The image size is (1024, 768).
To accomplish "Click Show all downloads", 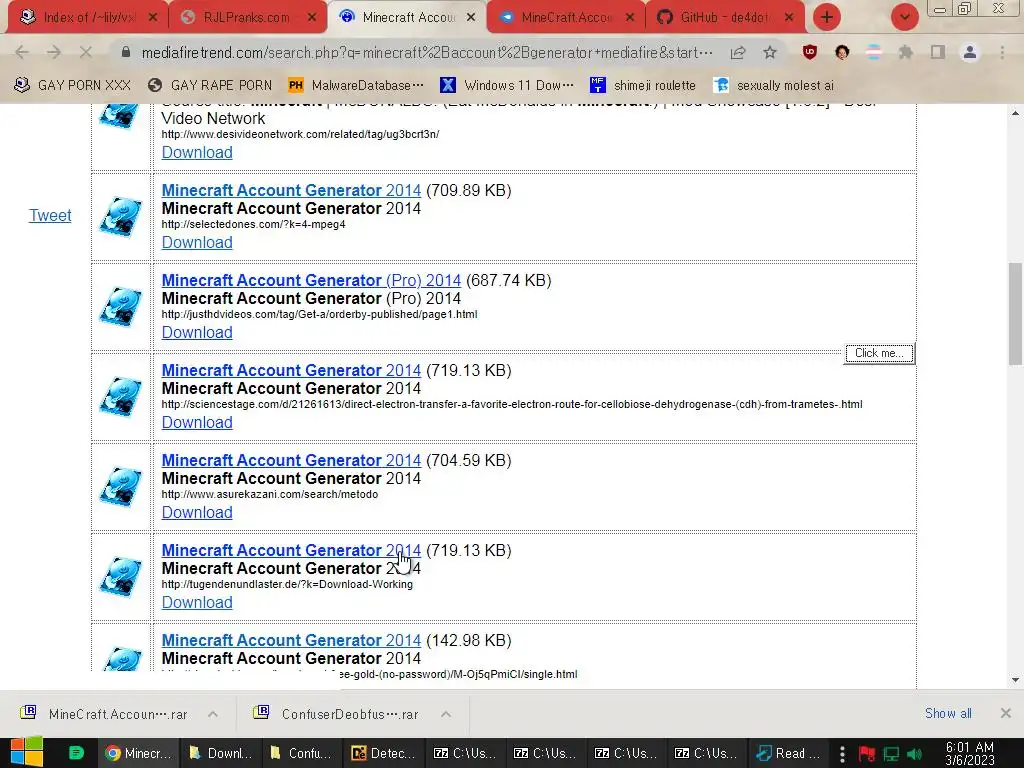I will (948, 713).
